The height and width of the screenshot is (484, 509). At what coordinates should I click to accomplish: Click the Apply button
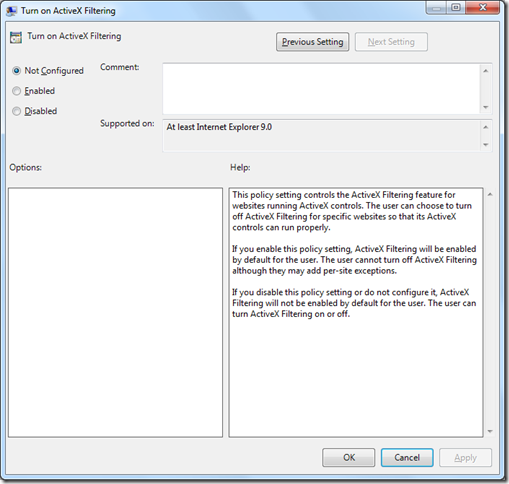coord(465,457)
